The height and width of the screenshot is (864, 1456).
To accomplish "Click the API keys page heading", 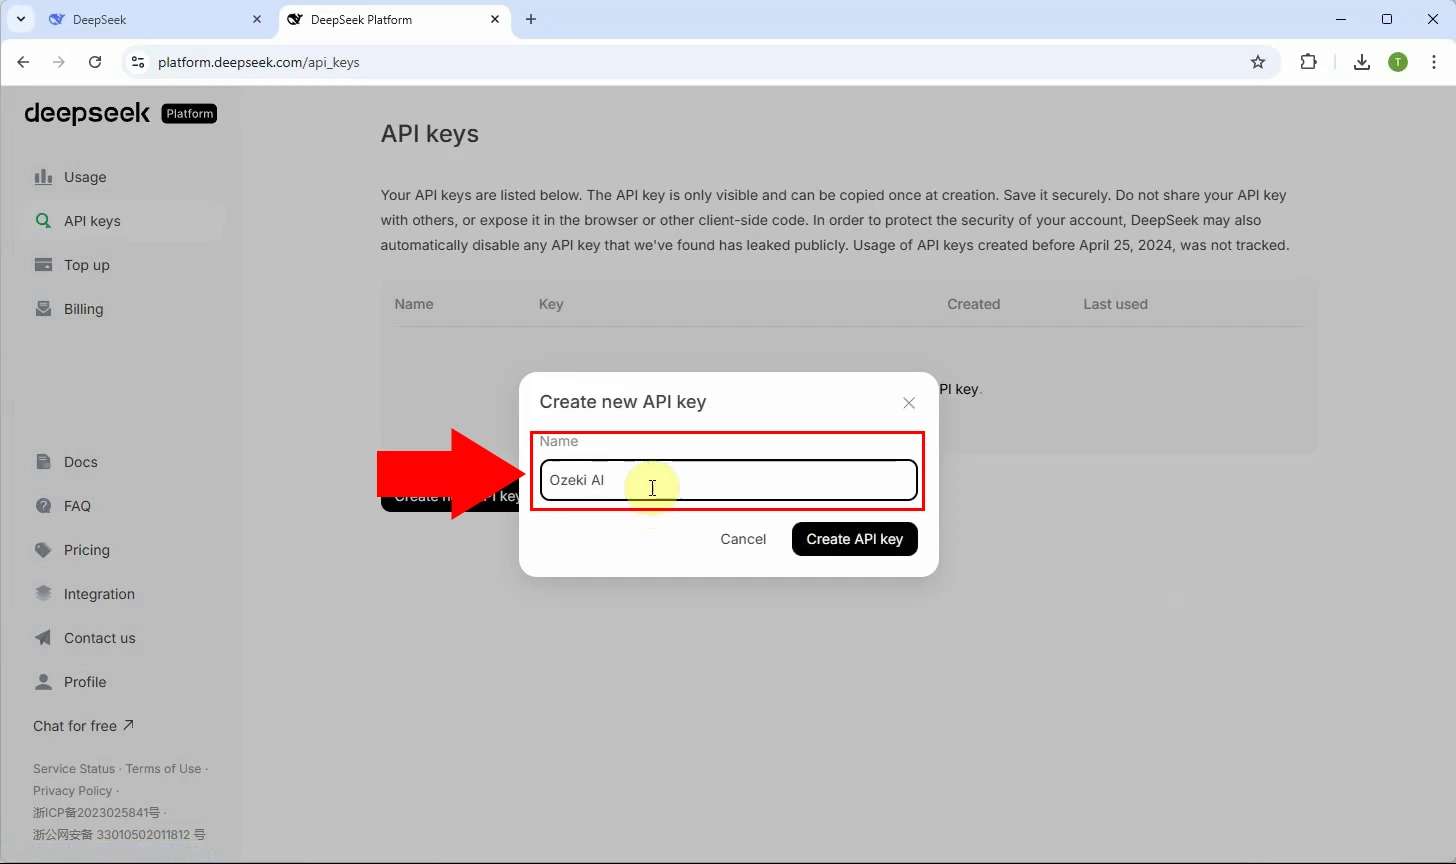I will tap(430, 134).
